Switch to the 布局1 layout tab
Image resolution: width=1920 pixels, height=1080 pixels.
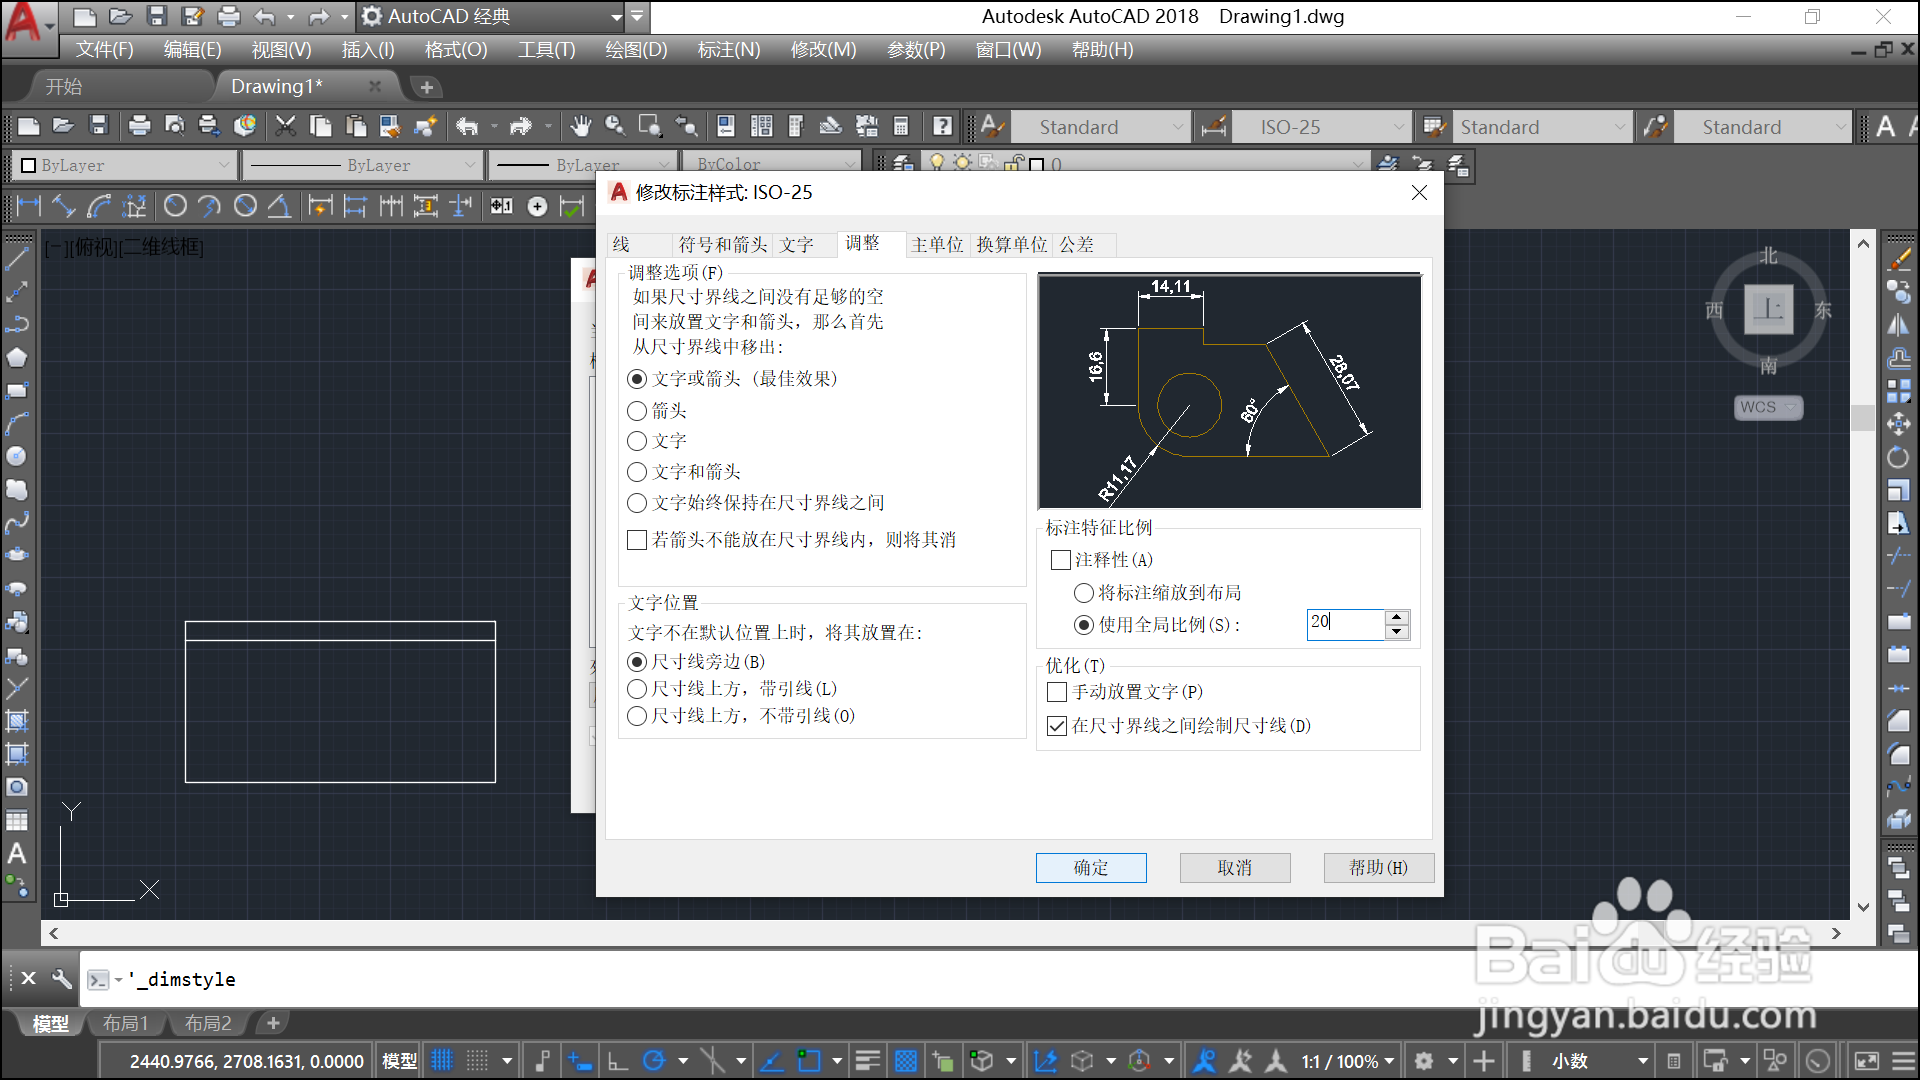click(x=126, y=1023)
